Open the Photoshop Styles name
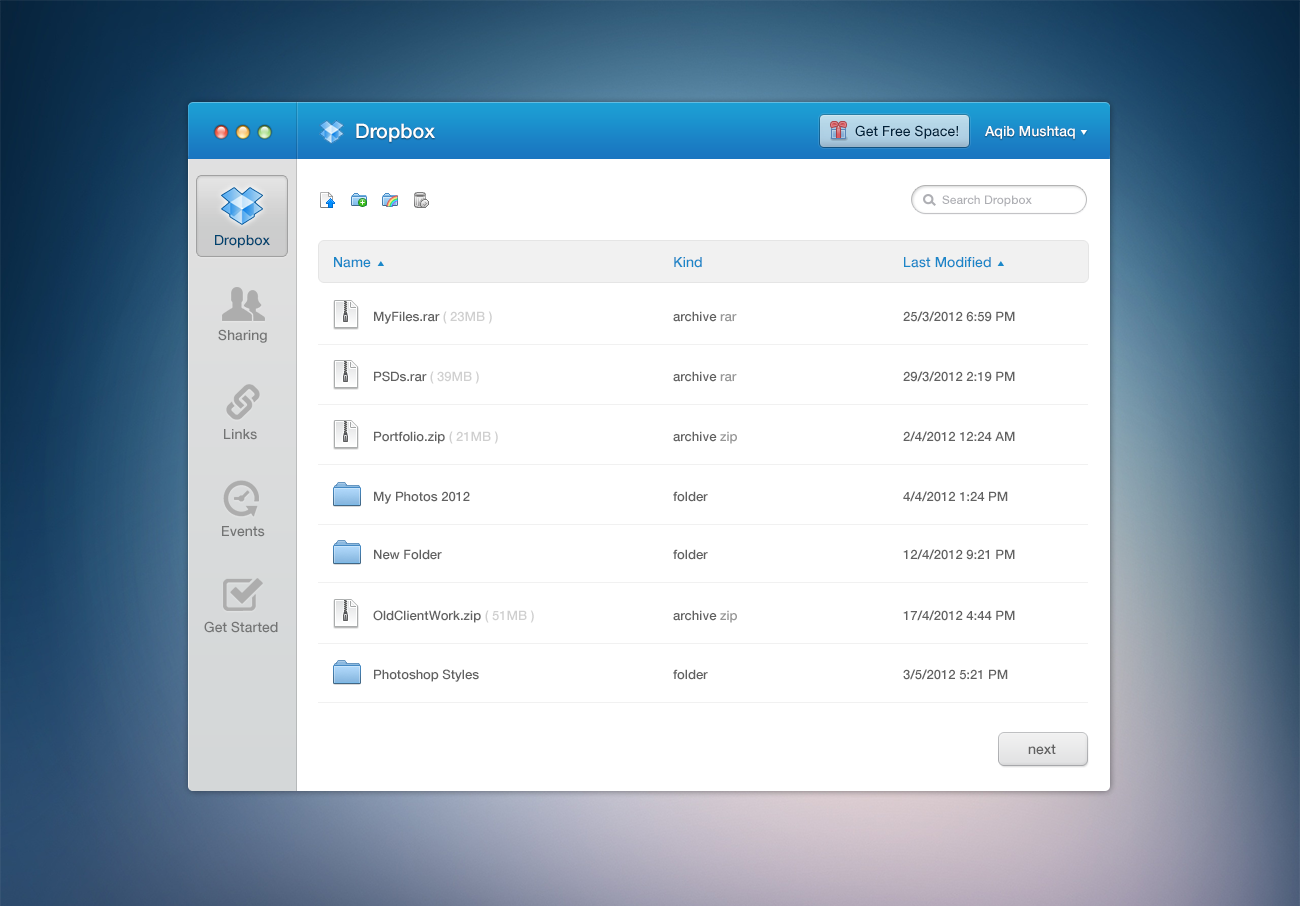 coord(426,675)
